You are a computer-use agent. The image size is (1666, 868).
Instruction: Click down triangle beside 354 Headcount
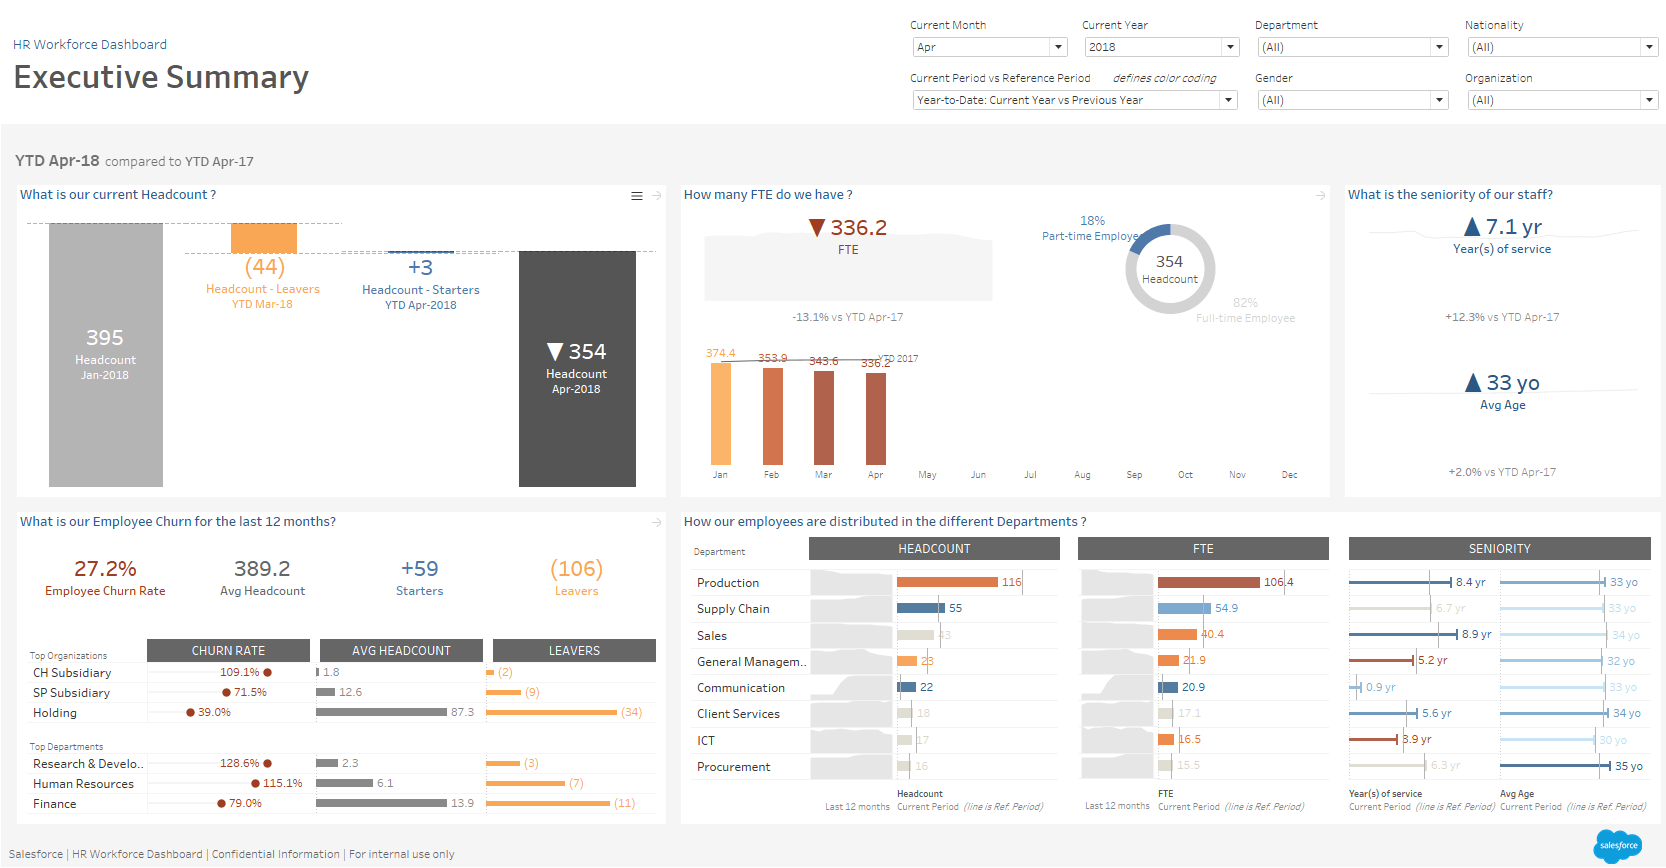[x=555, y=352]
